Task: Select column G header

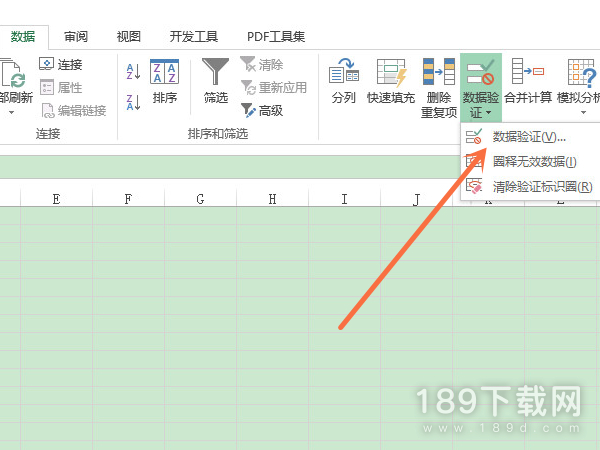Action: tap(200, 199)
